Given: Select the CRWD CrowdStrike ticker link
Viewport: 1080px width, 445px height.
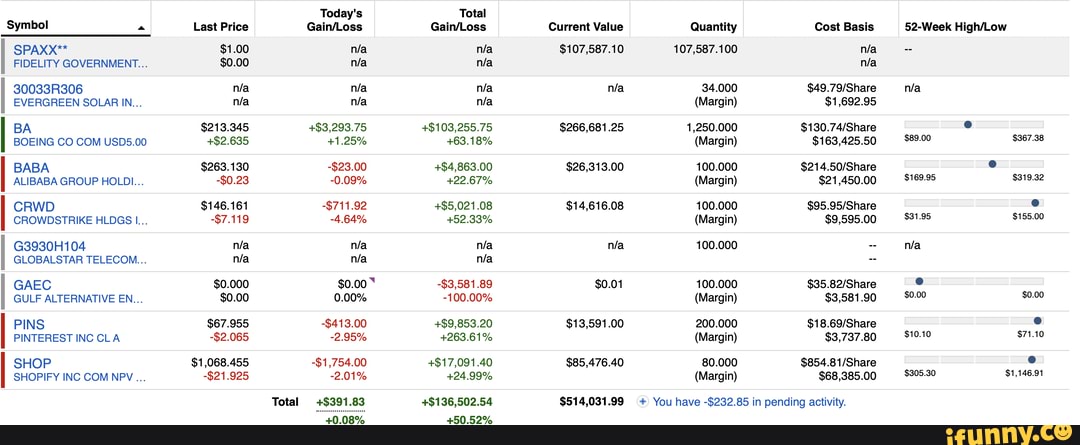Looking at the screenshot, I should tap(33, 206).
